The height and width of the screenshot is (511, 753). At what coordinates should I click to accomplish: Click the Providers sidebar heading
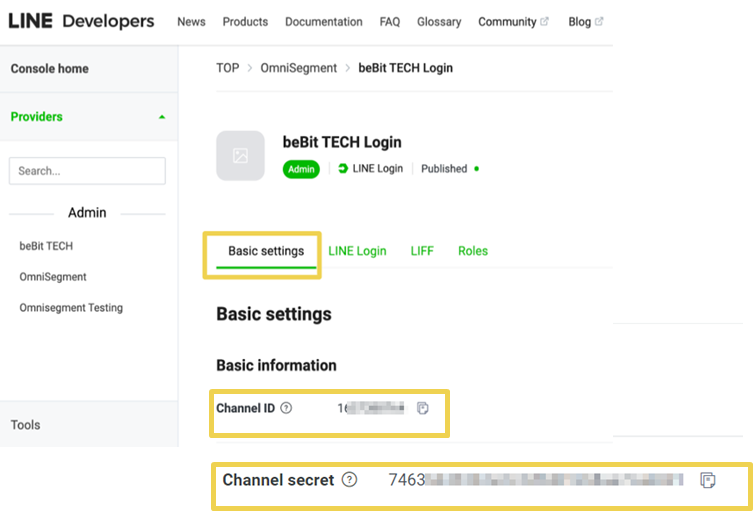point(36,117)
